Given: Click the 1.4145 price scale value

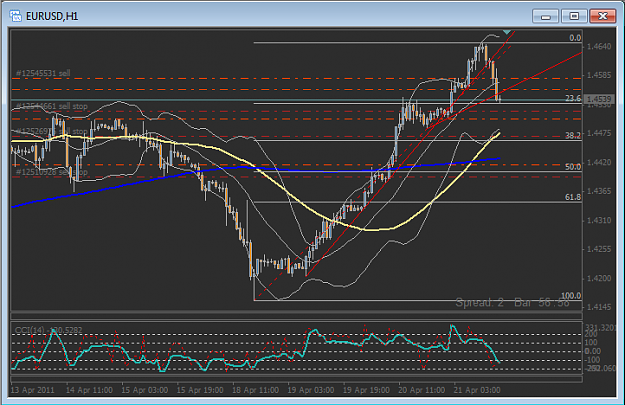Looking at the screenshot, I should point(599,307).
